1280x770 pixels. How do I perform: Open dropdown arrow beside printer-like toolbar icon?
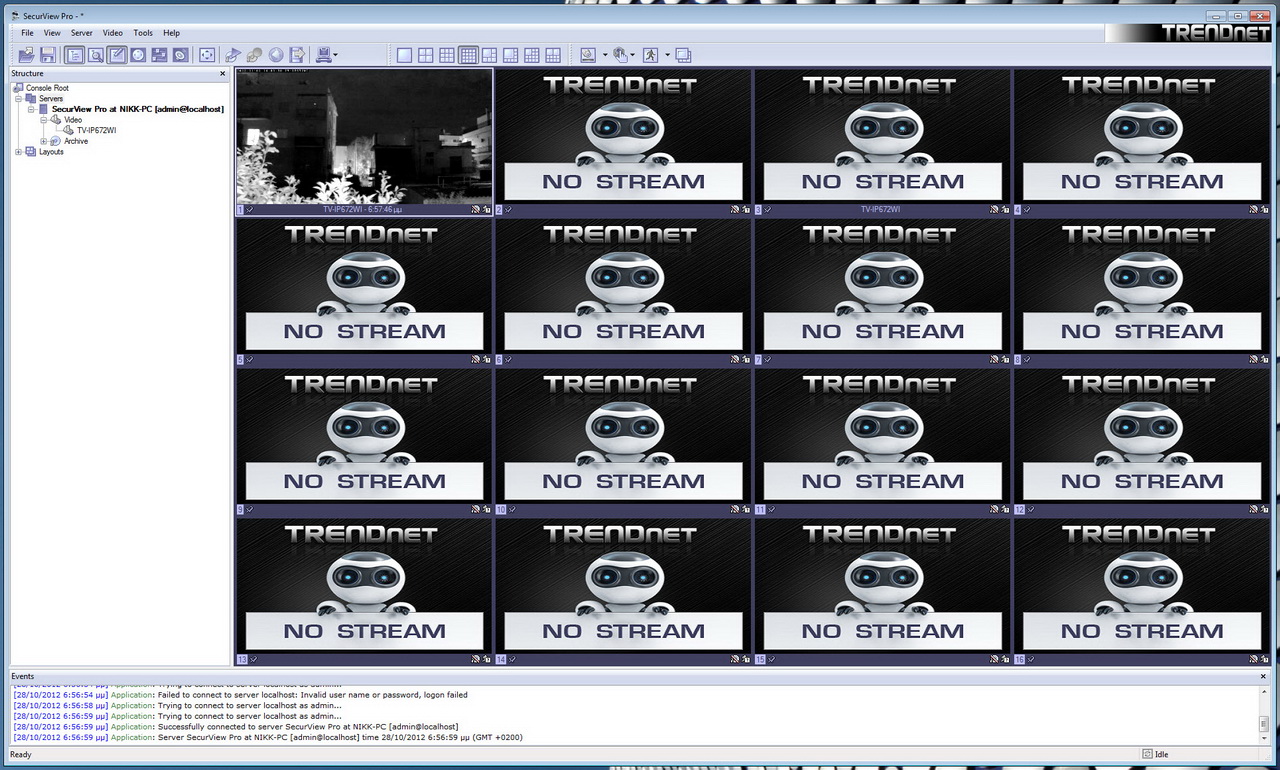tap(335, 55)
